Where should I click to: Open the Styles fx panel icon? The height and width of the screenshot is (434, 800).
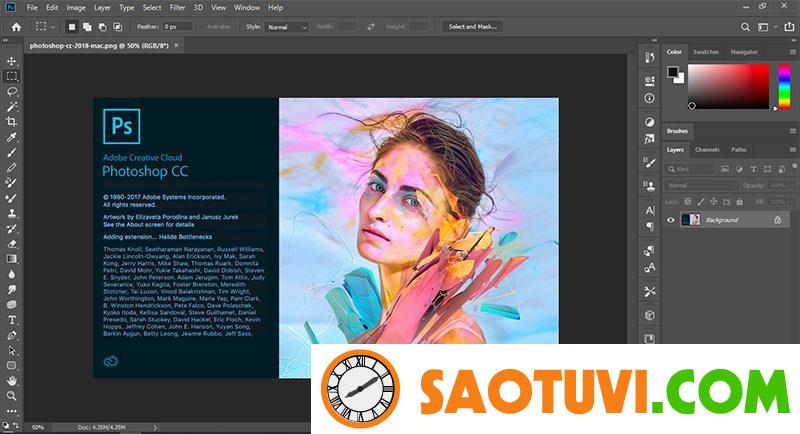click(x=649, y=139)
